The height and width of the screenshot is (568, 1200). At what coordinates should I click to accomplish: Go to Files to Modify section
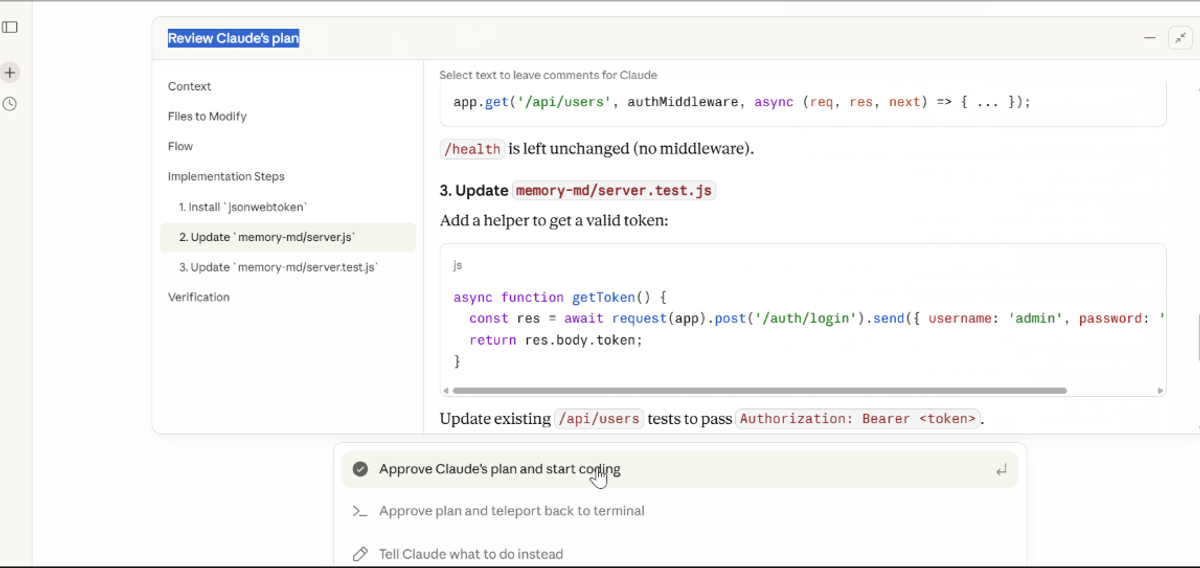[207, 117]
